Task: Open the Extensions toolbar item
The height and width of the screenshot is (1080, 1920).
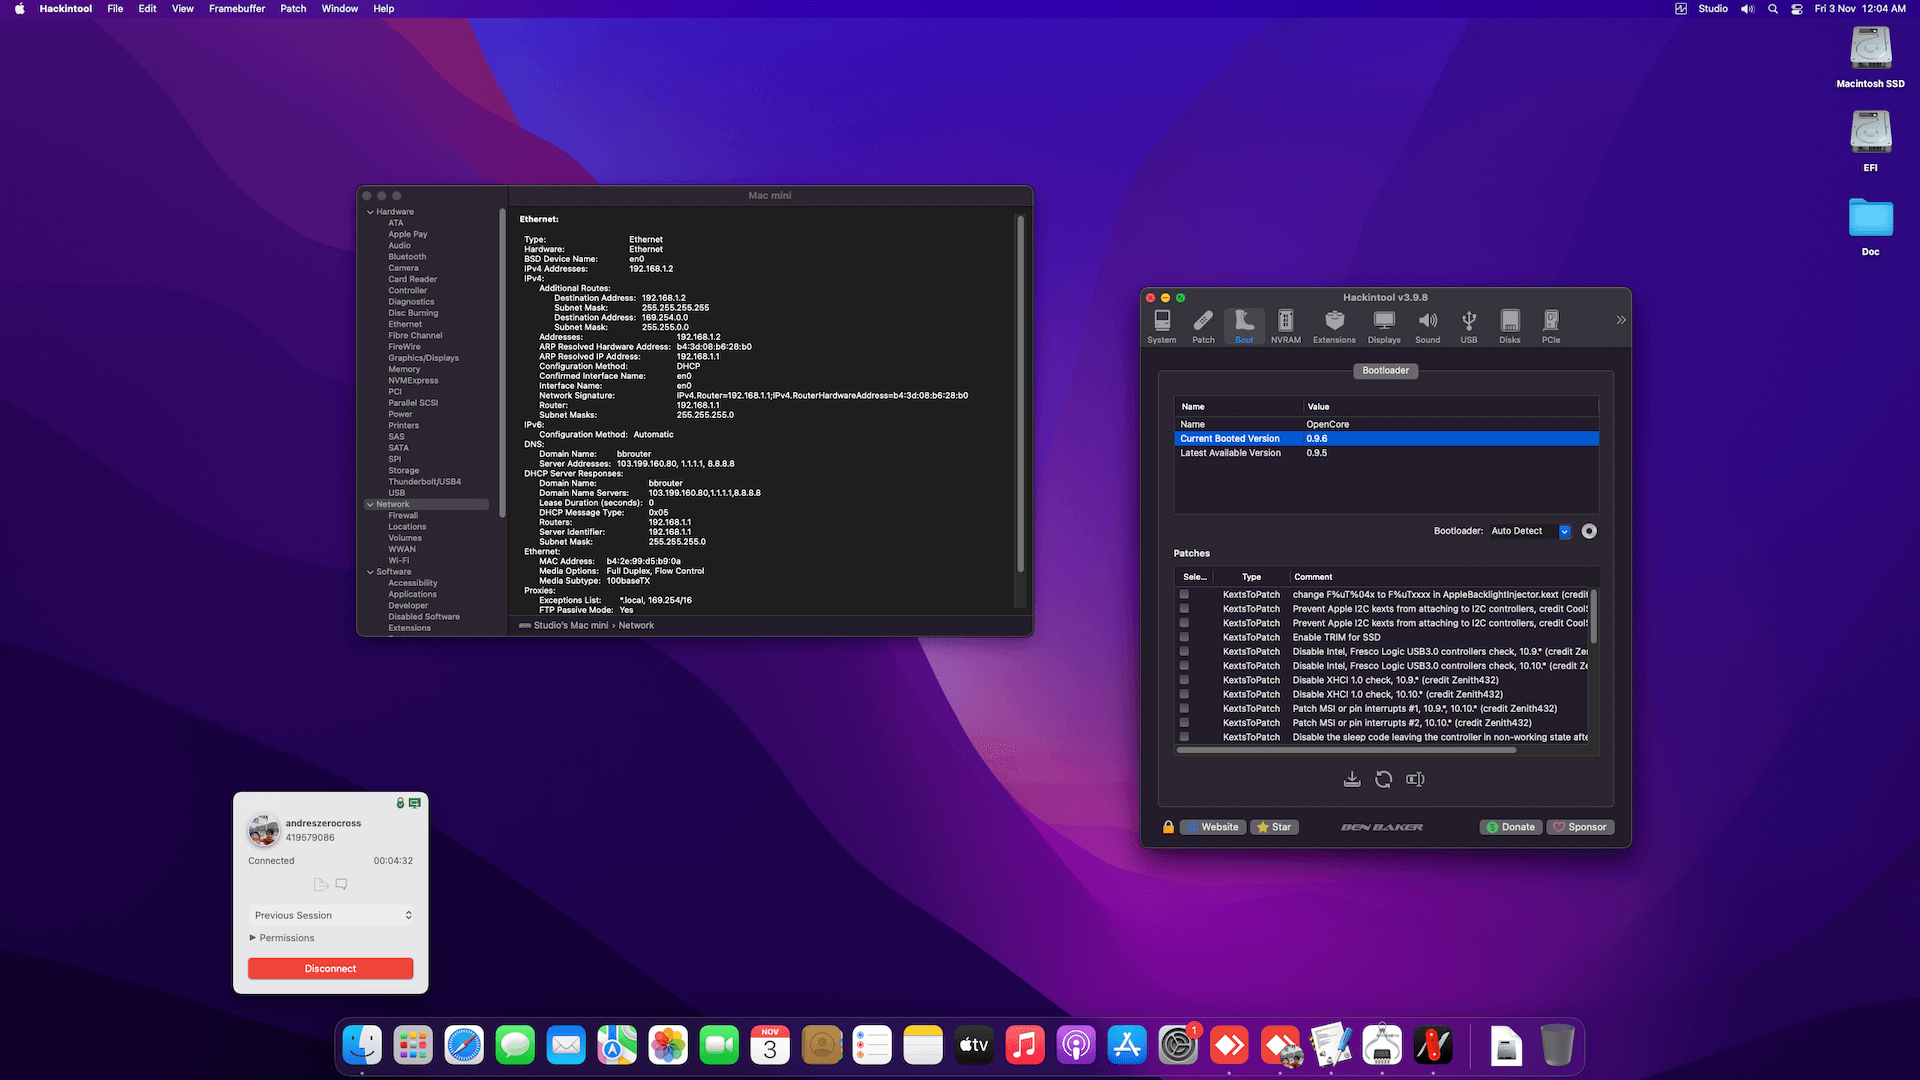Action: pos(1334,326)
